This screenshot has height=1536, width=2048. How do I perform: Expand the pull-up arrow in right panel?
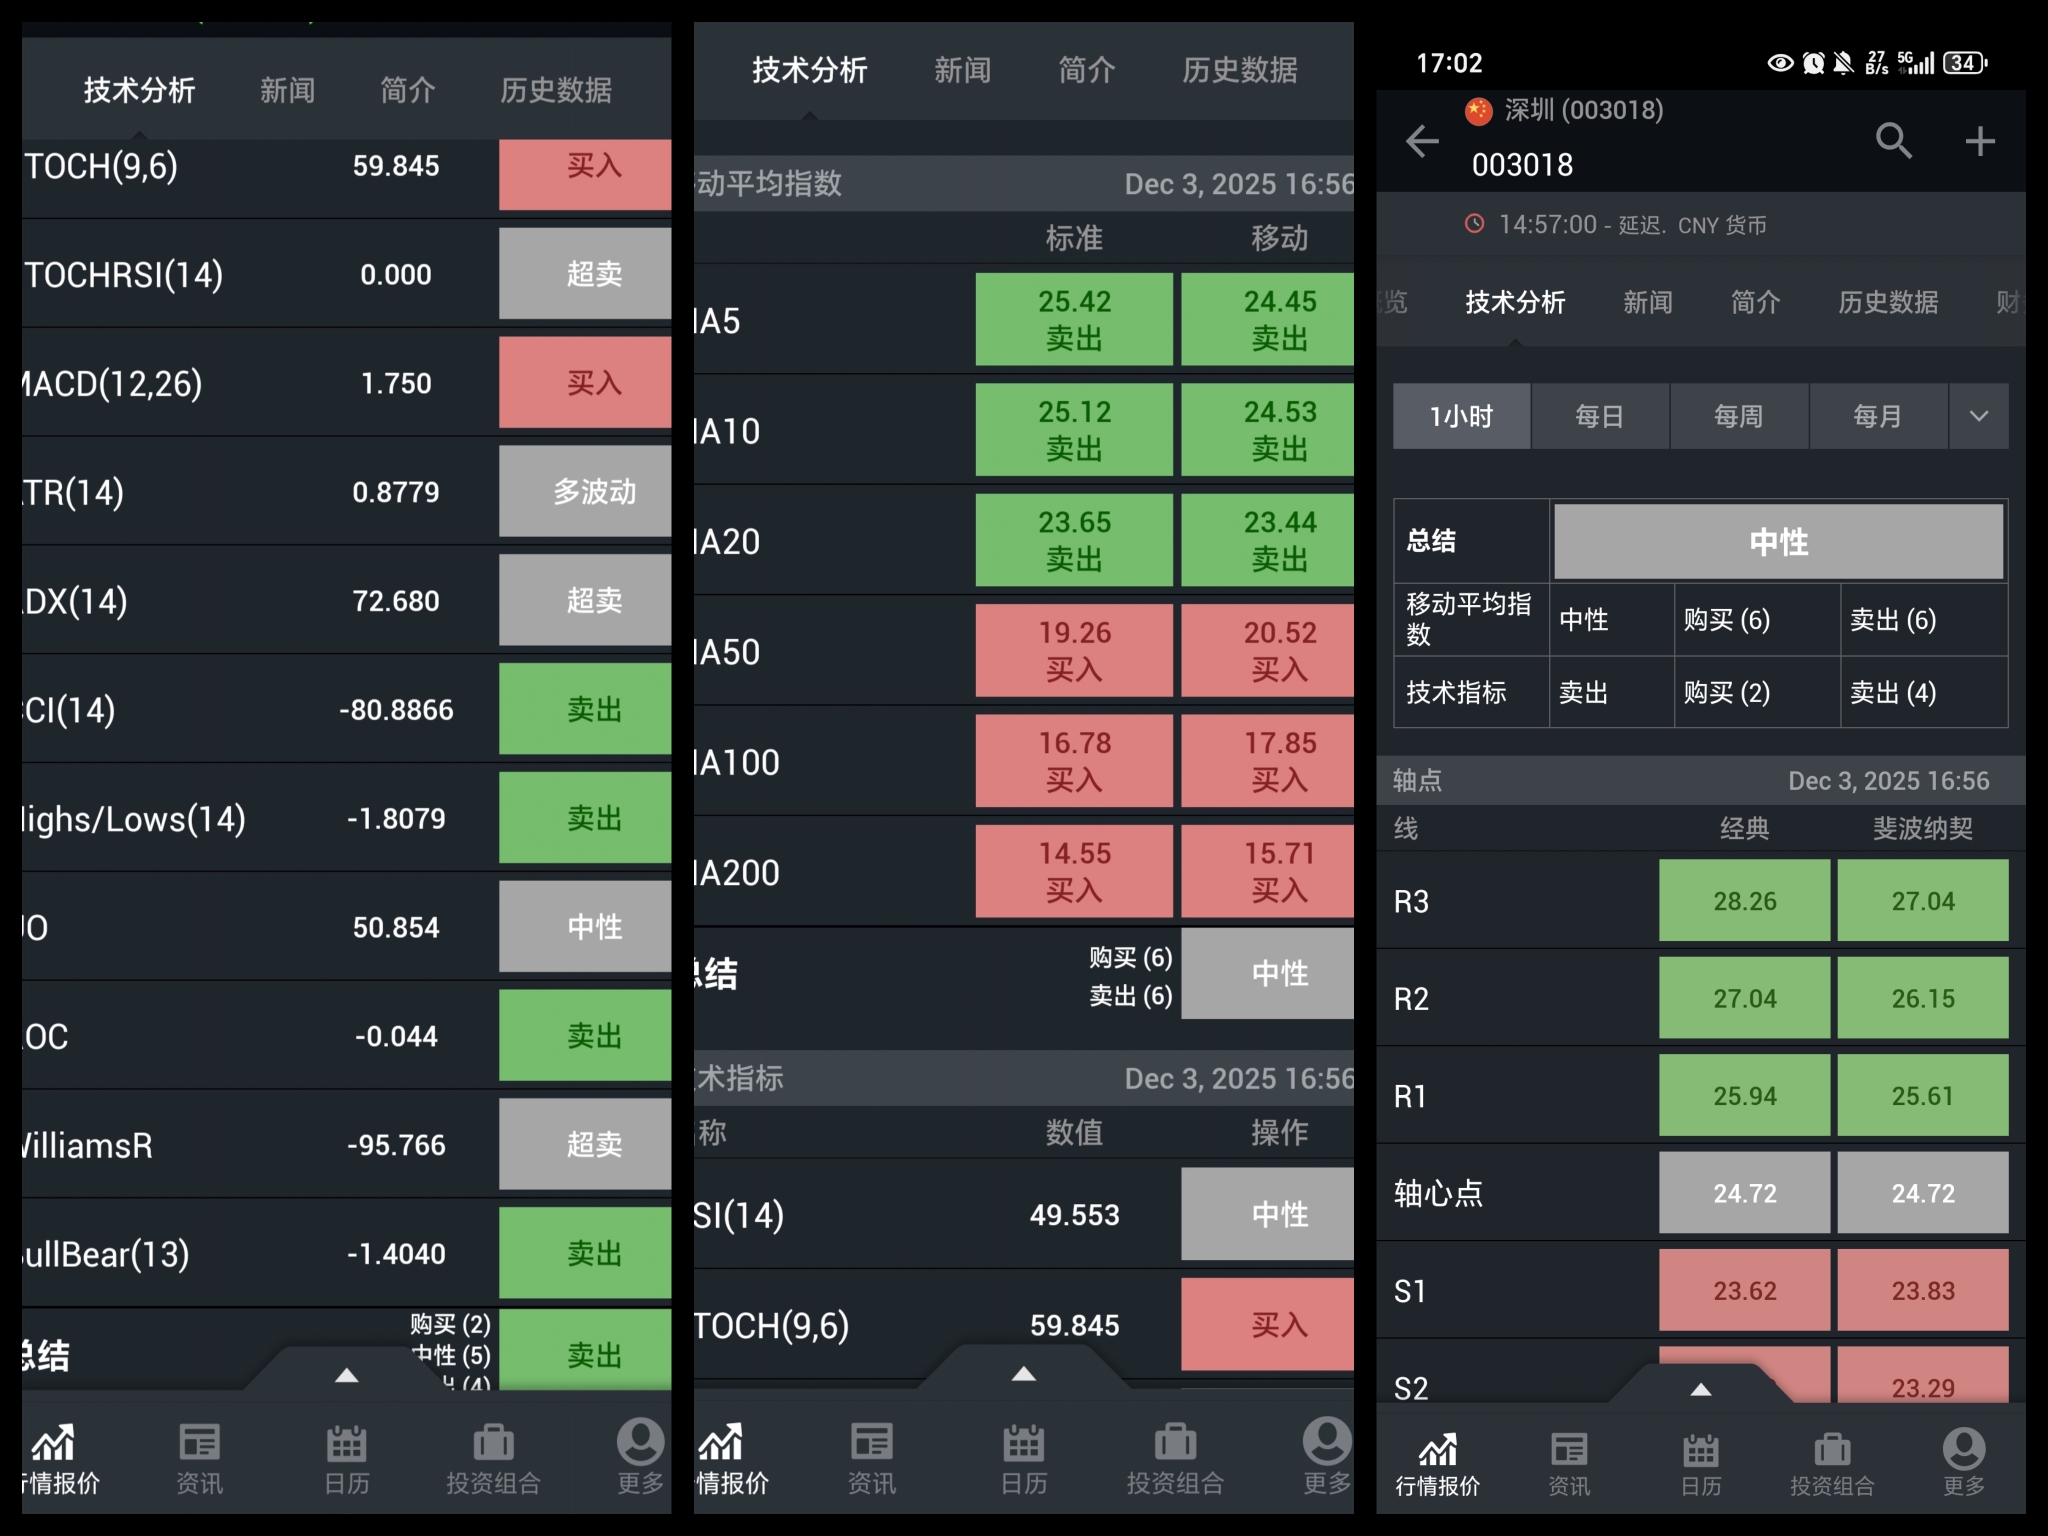coord(1700,1389)
